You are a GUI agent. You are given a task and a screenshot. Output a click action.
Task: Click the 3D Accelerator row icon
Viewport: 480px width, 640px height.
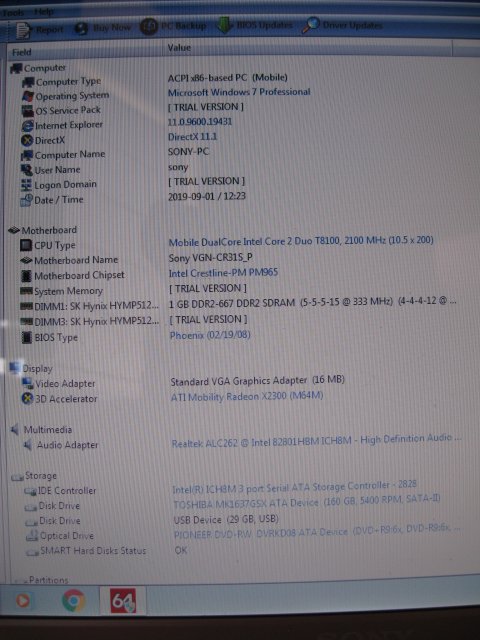27,399
